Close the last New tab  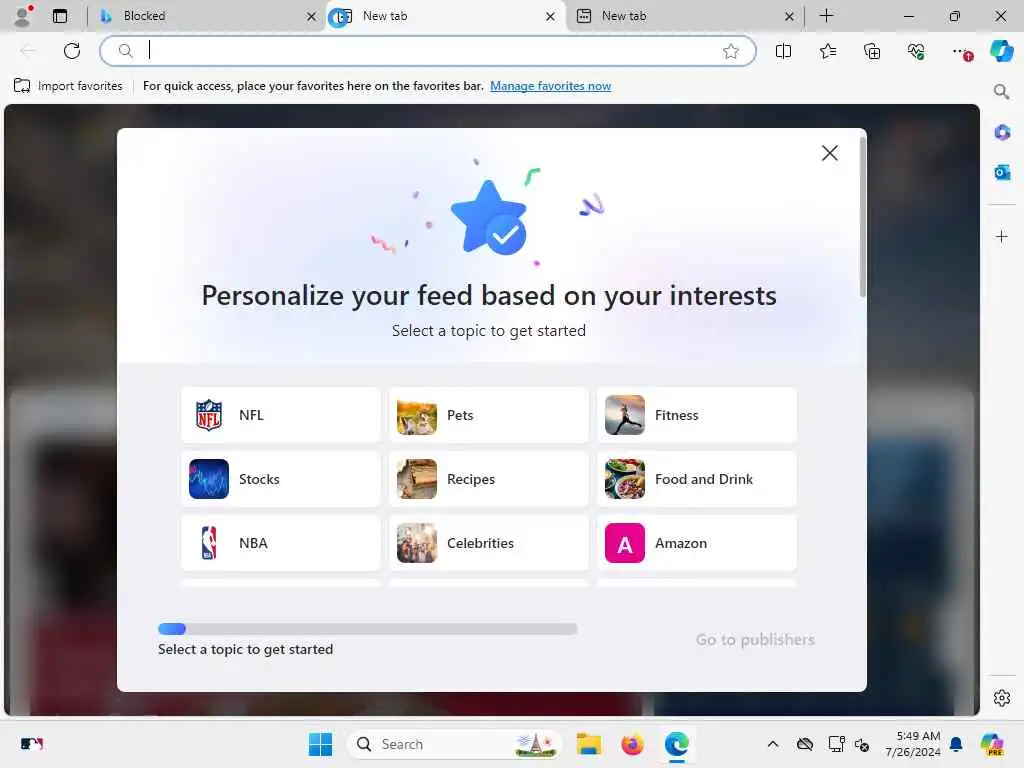[789, 16]
